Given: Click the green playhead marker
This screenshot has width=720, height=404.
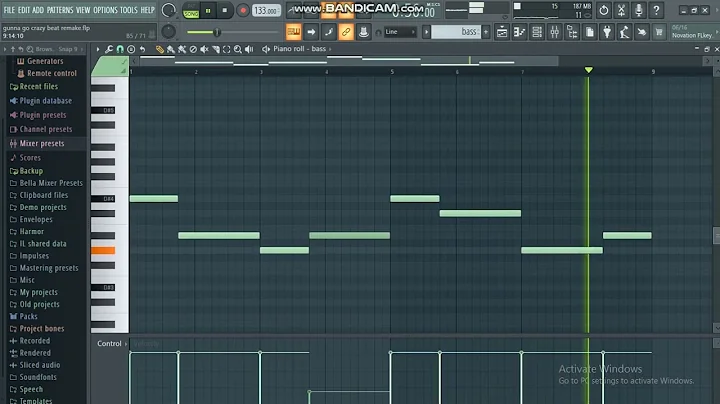Looking at the screenshot, I should pyautogui.click(x=588, y=70).
